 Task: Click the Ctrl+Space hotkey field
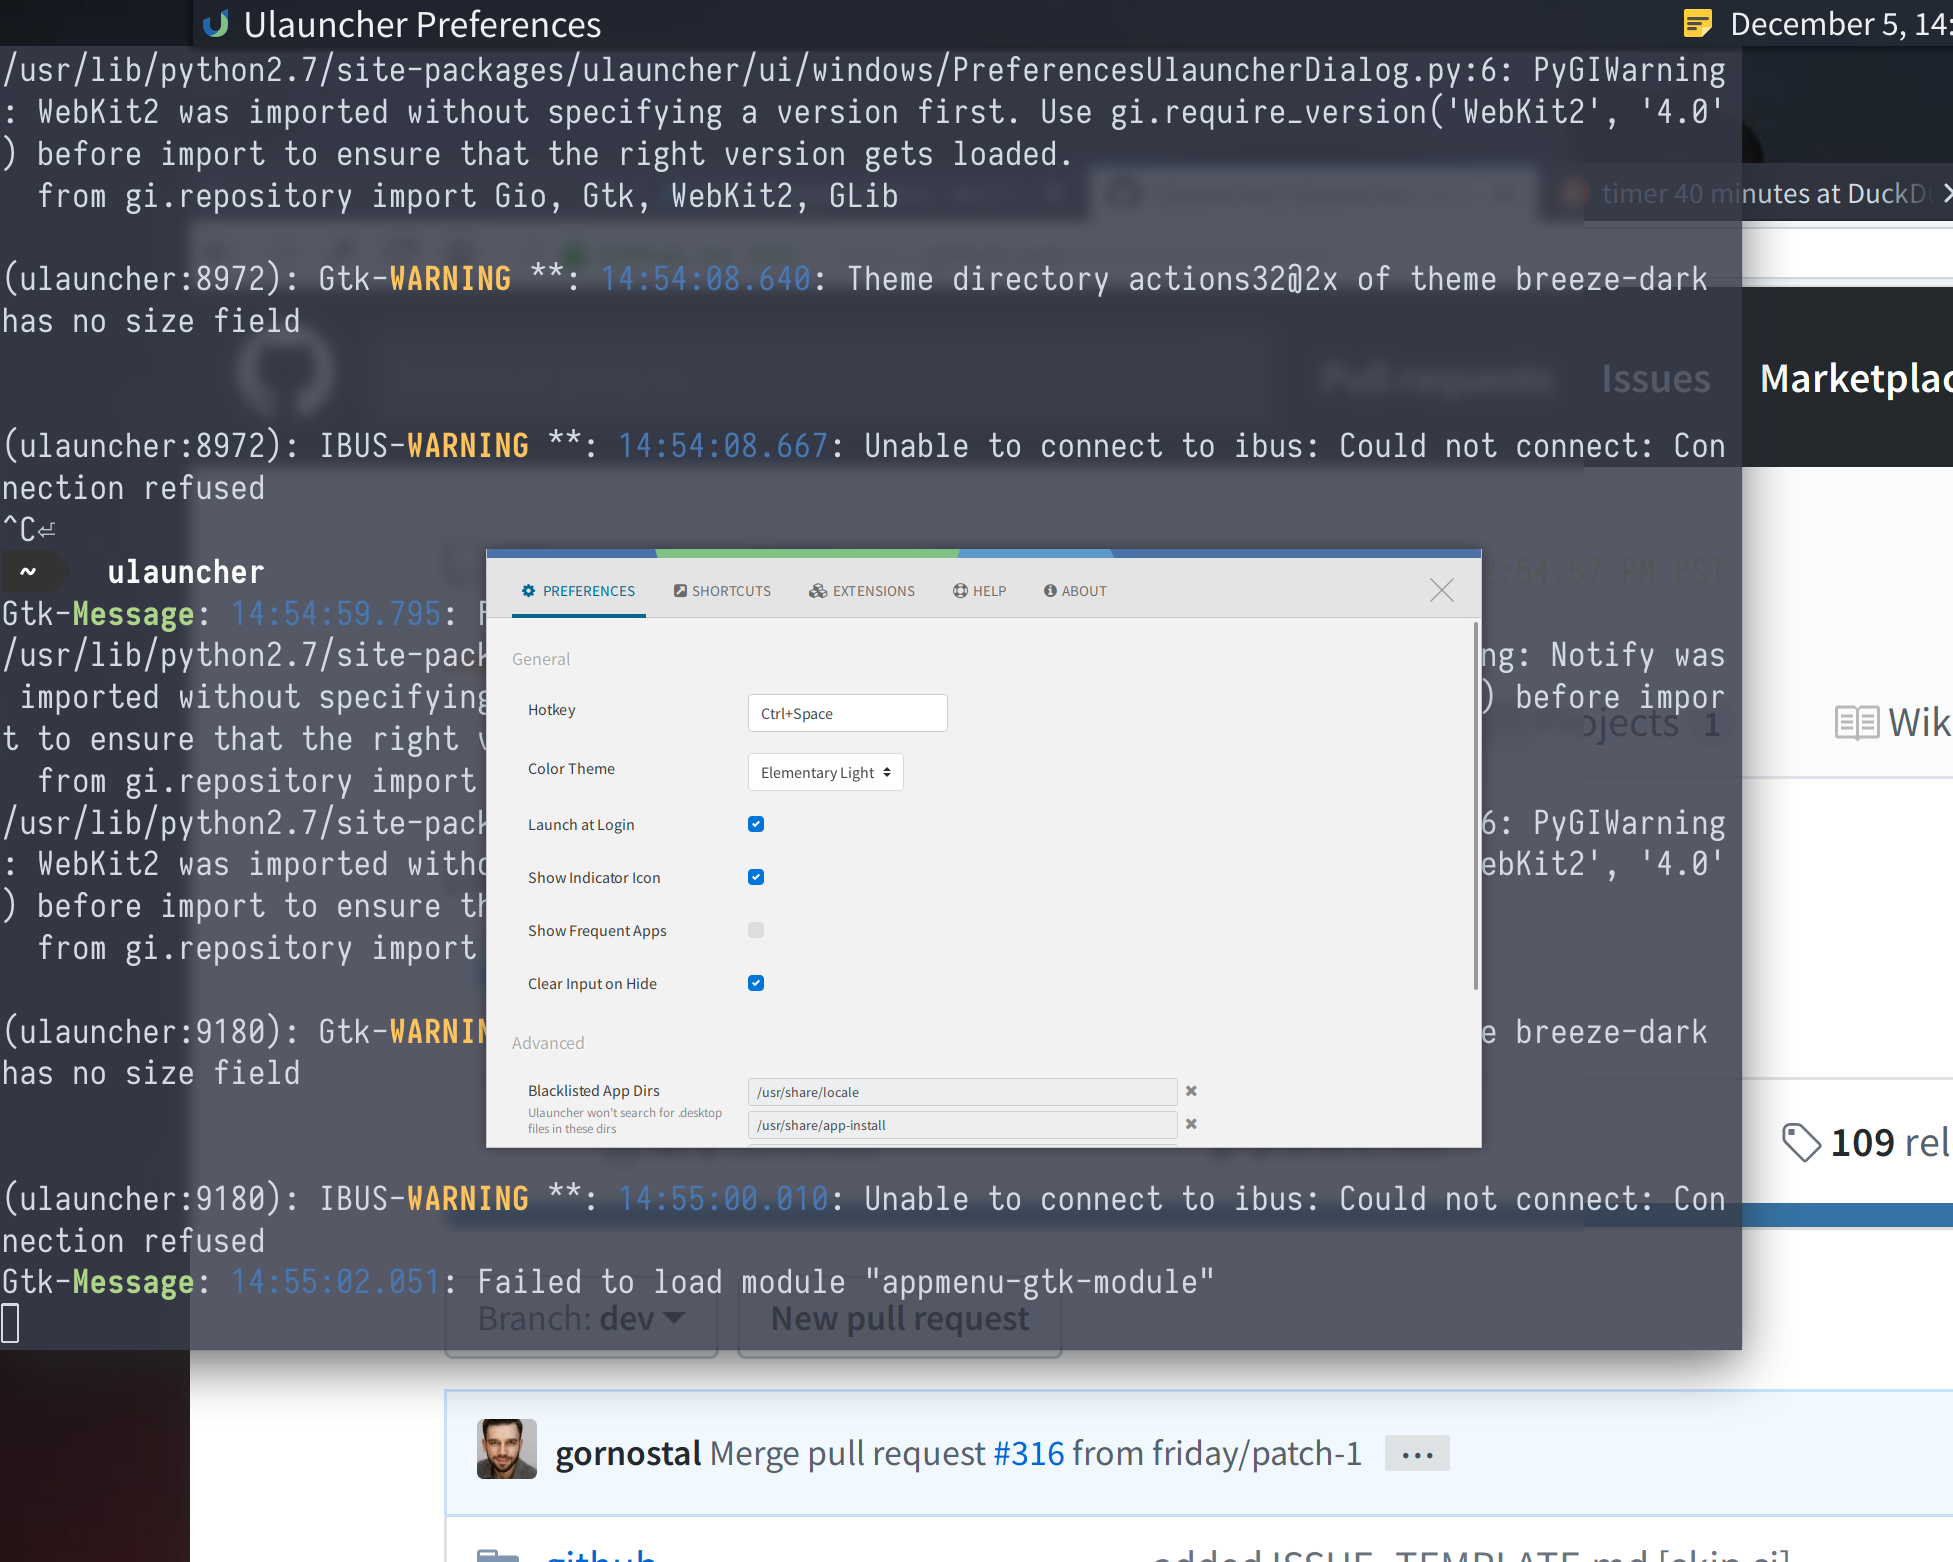click(847, 713)
